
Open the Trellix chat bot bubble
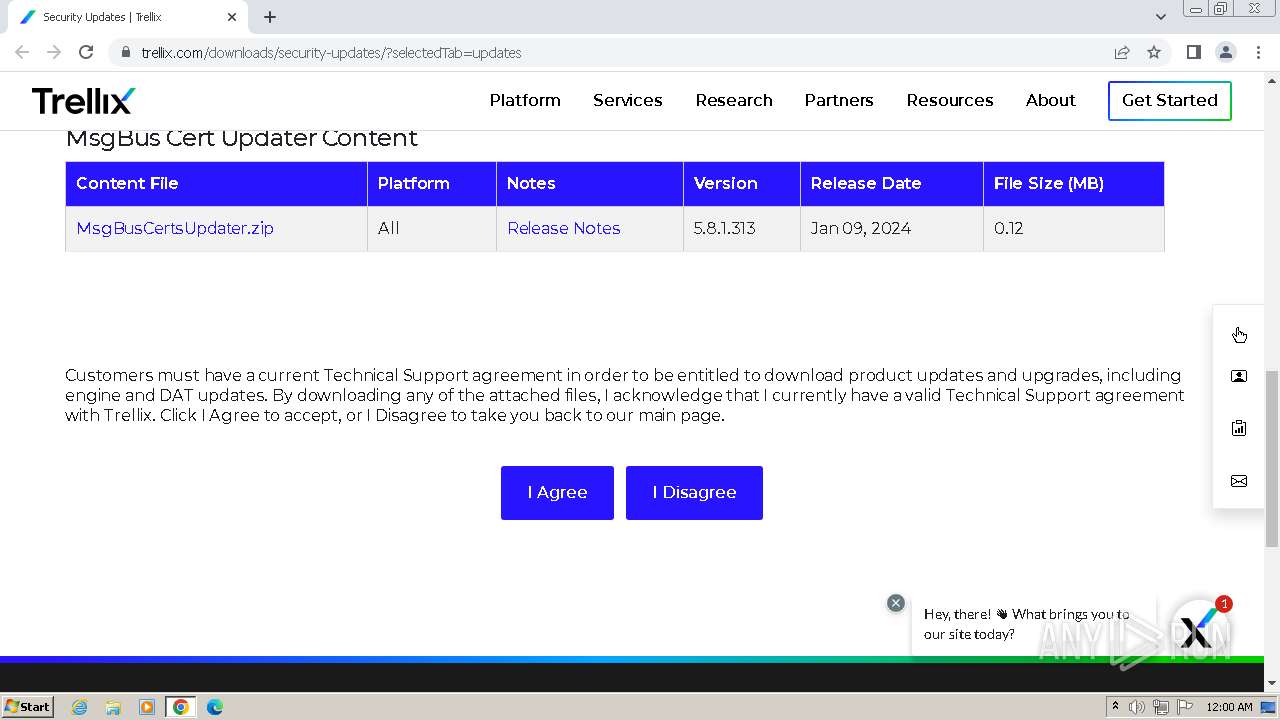tap(1198, 630)
